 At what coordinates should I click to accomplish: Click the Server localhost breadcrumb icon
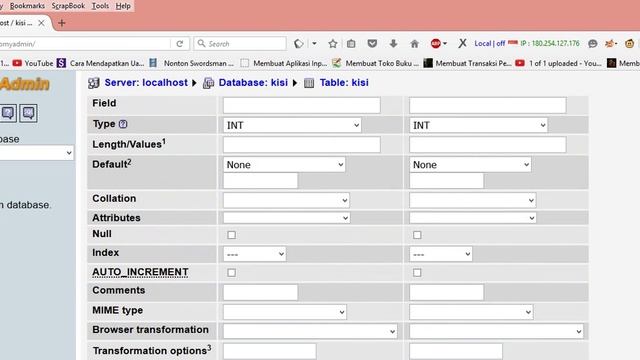pos(93,83)
